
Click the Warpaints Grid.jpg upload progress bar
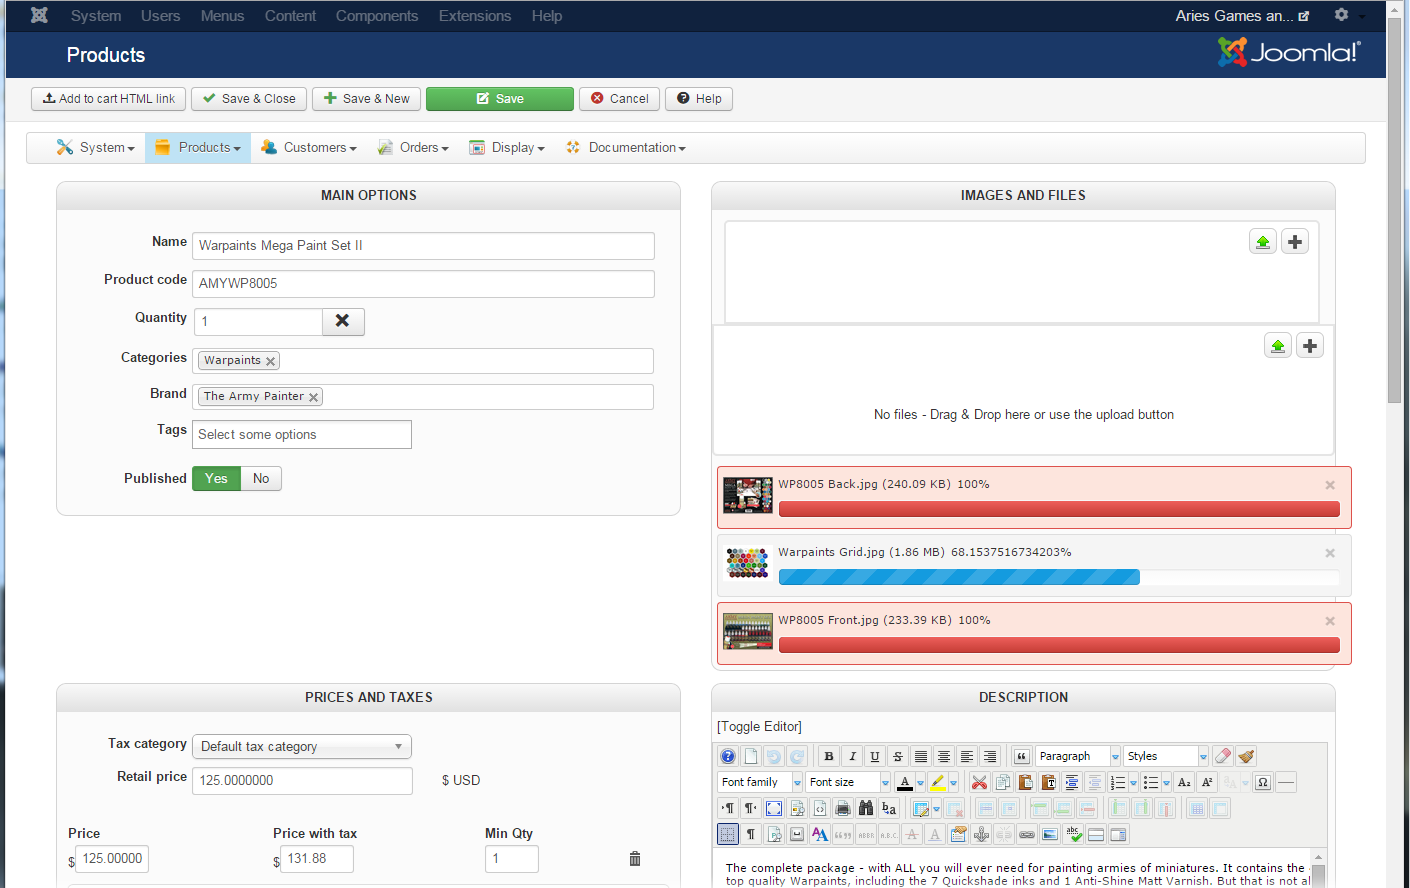pos(1059,577)
